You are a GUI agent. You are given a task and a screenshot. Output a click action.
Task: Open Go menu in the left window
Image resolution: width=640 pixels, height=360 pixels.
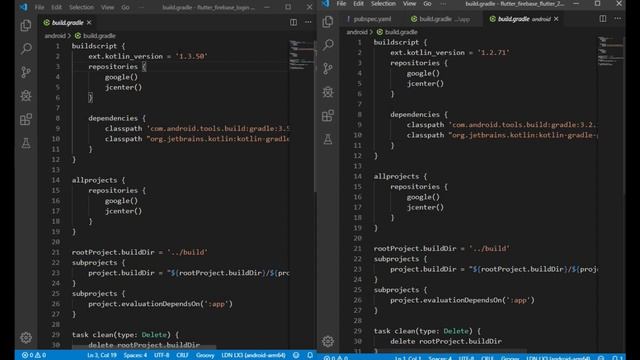coord(125,7)
